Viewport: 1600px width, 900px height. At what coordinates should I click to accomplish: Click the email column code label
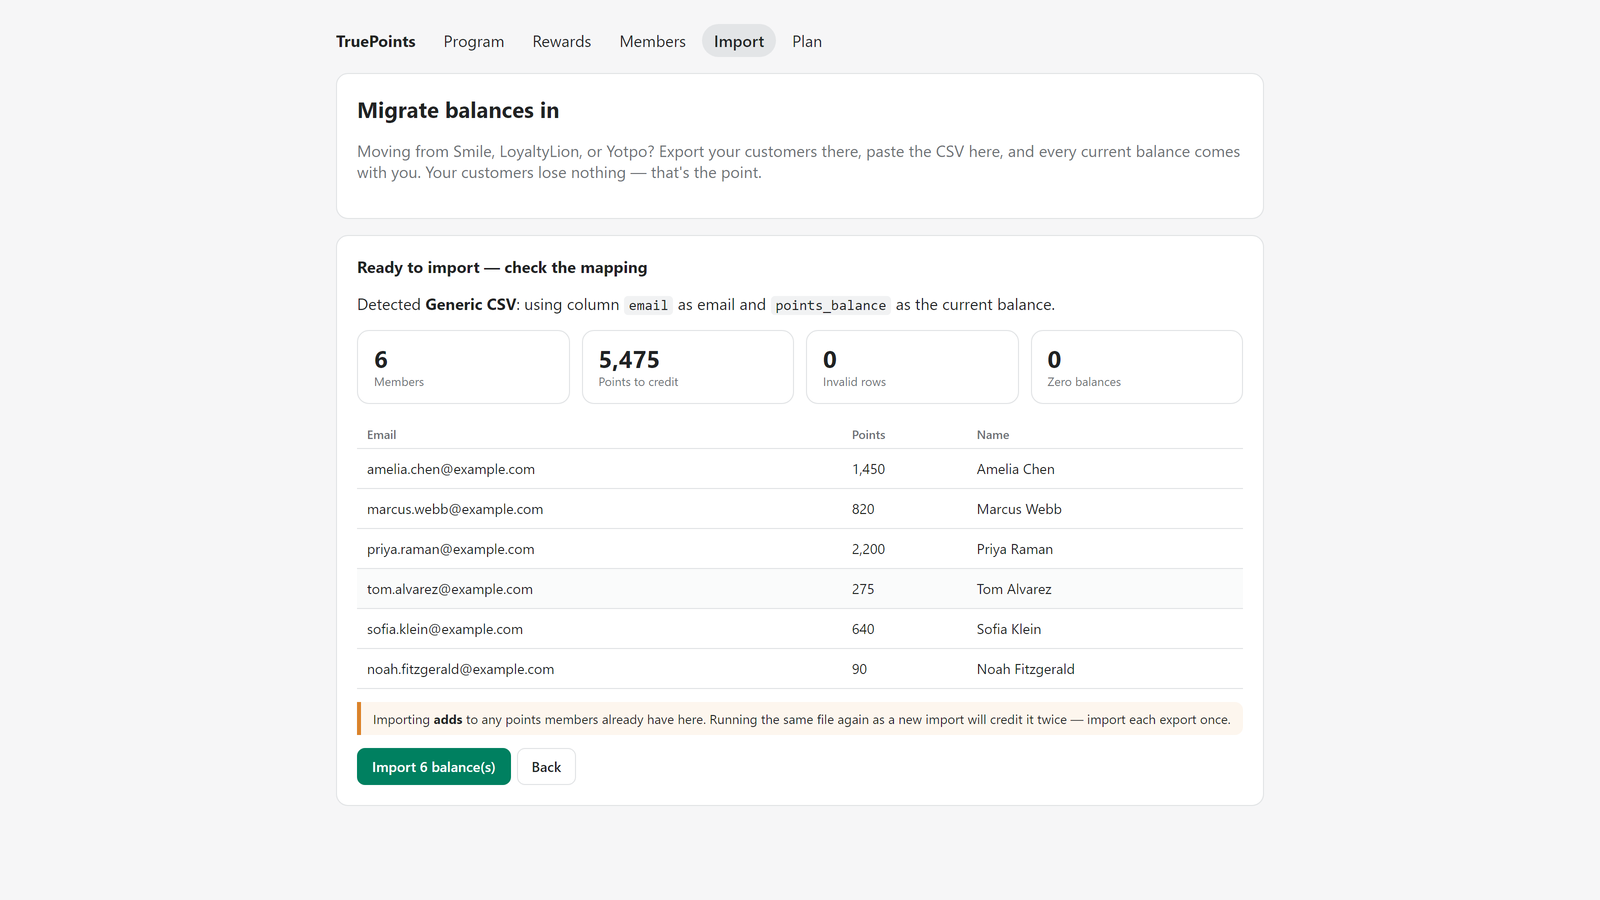coord(648,305)
